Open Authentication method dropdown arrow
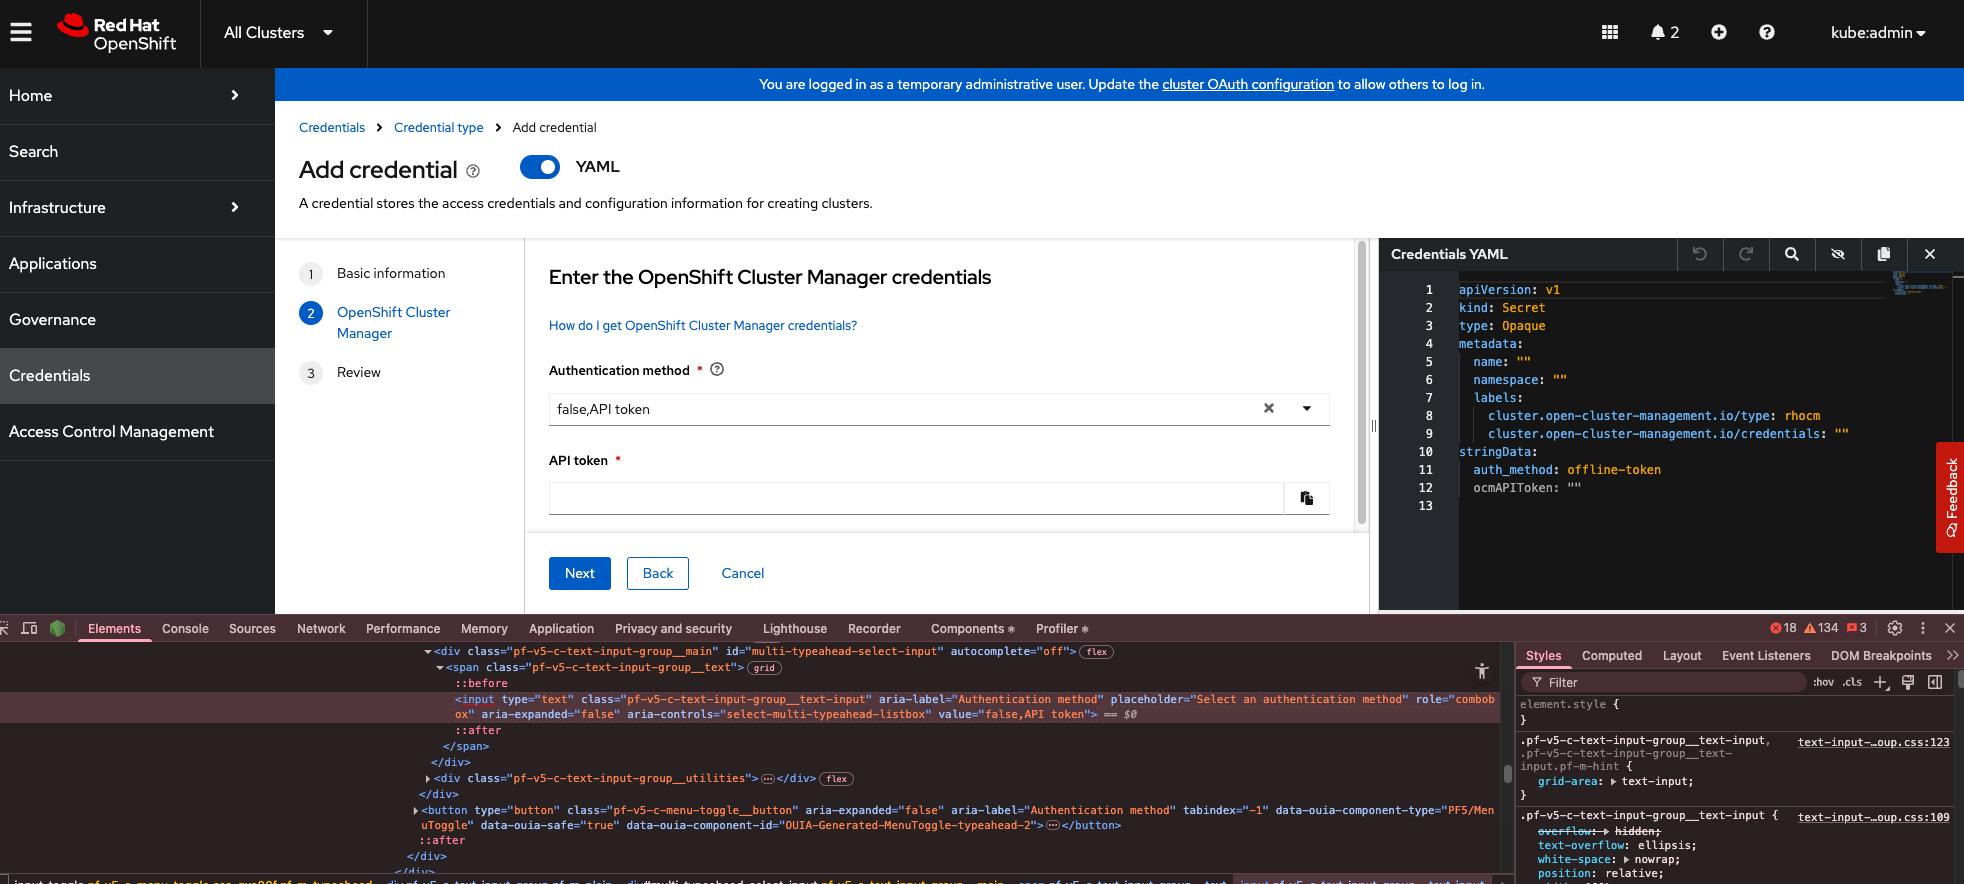1964x884 pixels. (x=1307, y=408)
